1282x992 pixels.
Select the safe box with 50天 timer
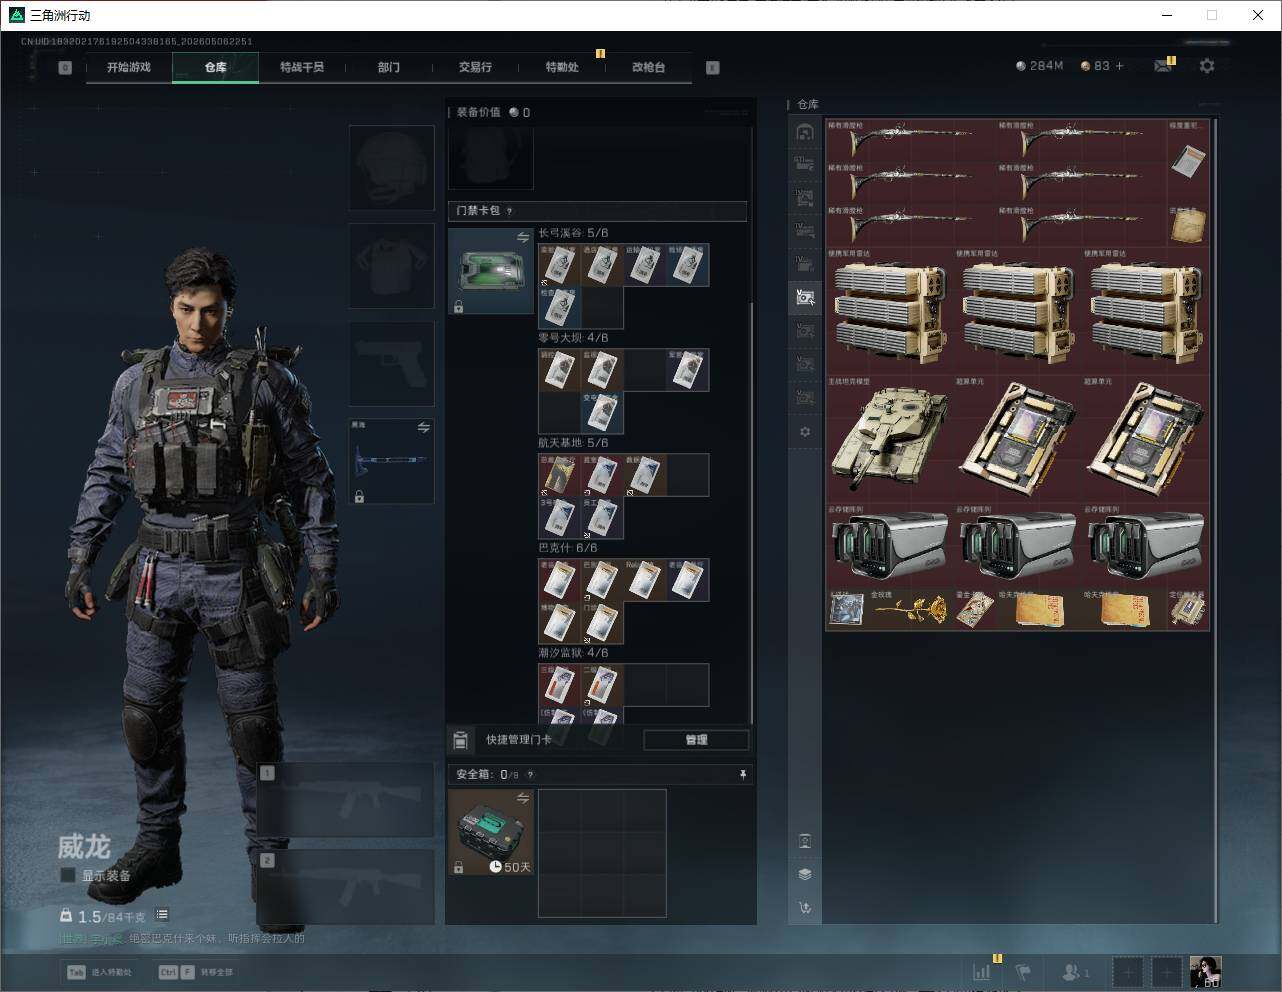(490, 832)
